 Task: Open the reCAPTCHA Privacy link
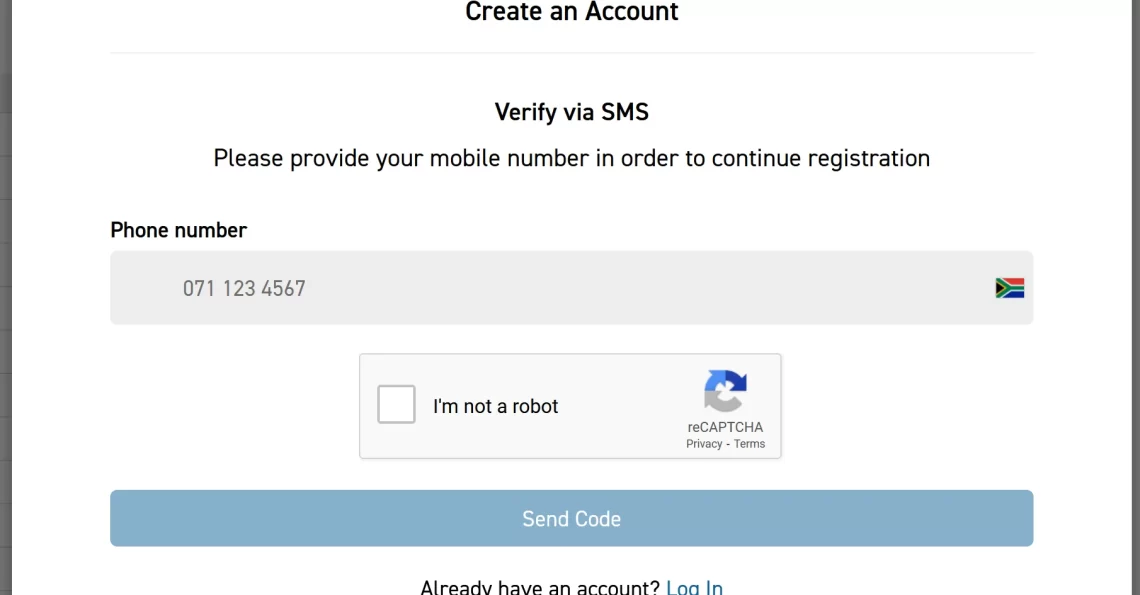click(704, 444)
